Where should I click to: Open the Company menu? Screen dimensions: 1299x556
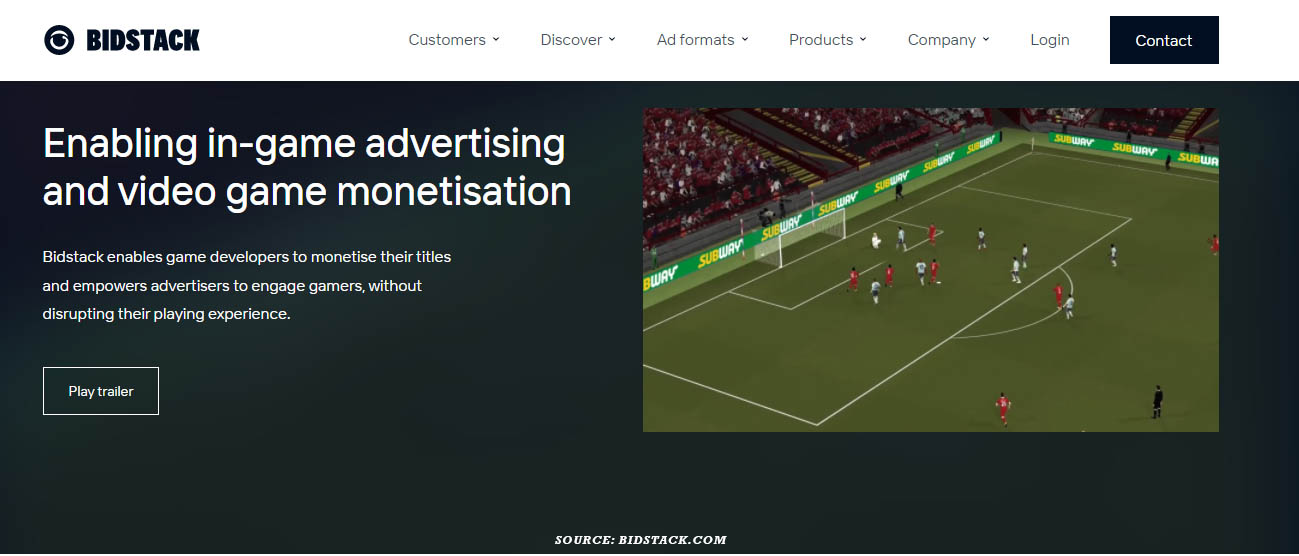point(942,40)
